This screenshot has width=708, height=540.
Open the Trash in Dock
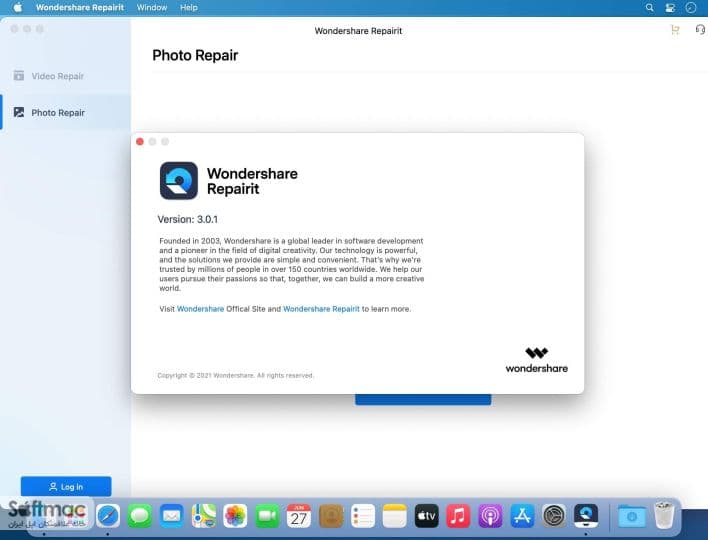point(664,516)
